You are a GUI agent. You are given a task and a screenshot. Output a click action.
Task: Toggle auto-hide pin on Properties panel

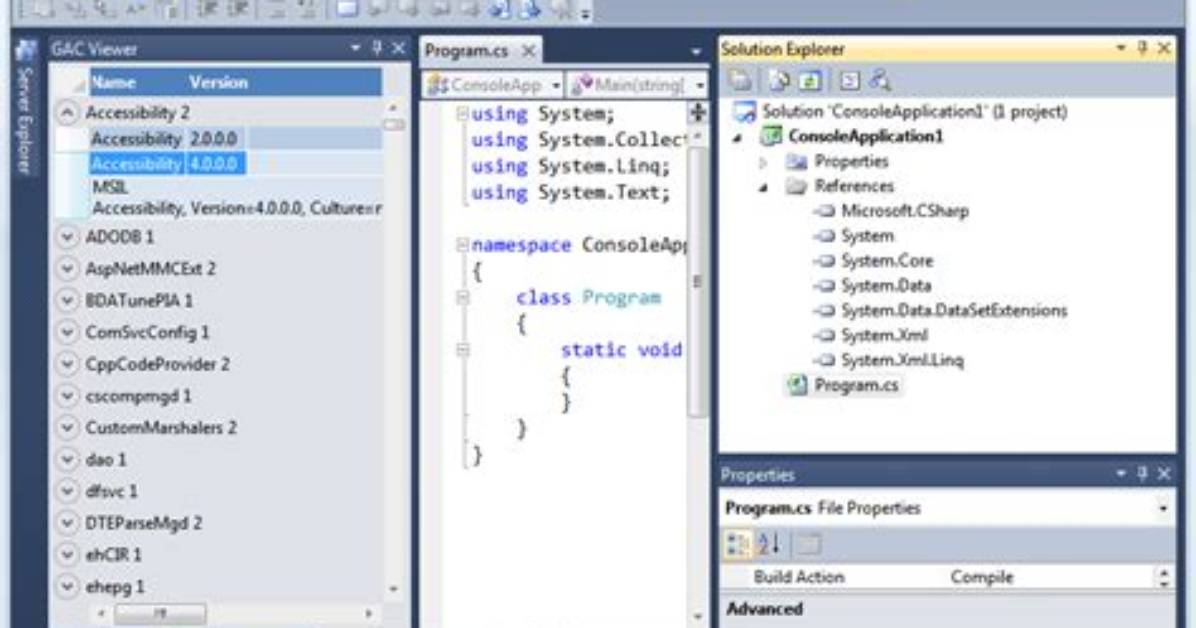1142,474
